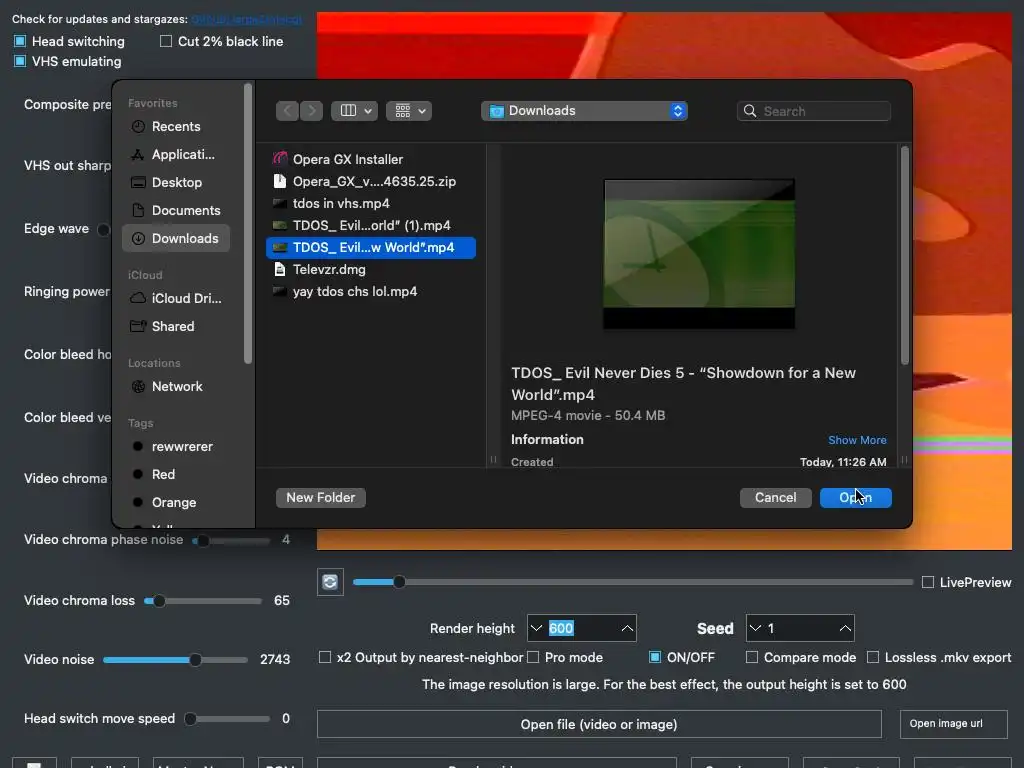Adjust the Head switch move speed slider
Viewport: 1024px width, 768px height.
point(227,719)
